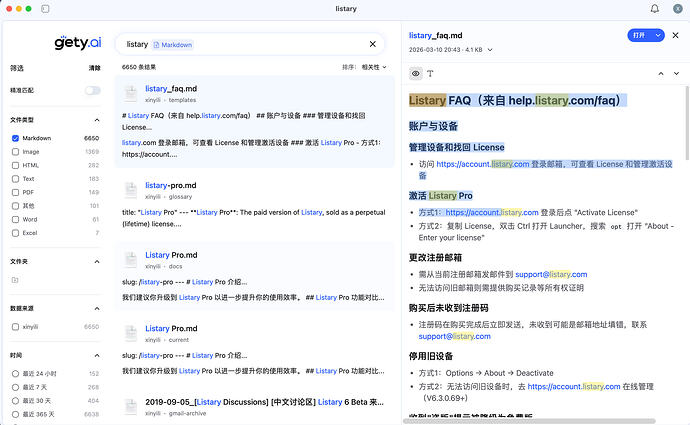Check the 其他 file type checkbox
The image size is (690, 425).
pyautogui.click(x=15, y=206)
